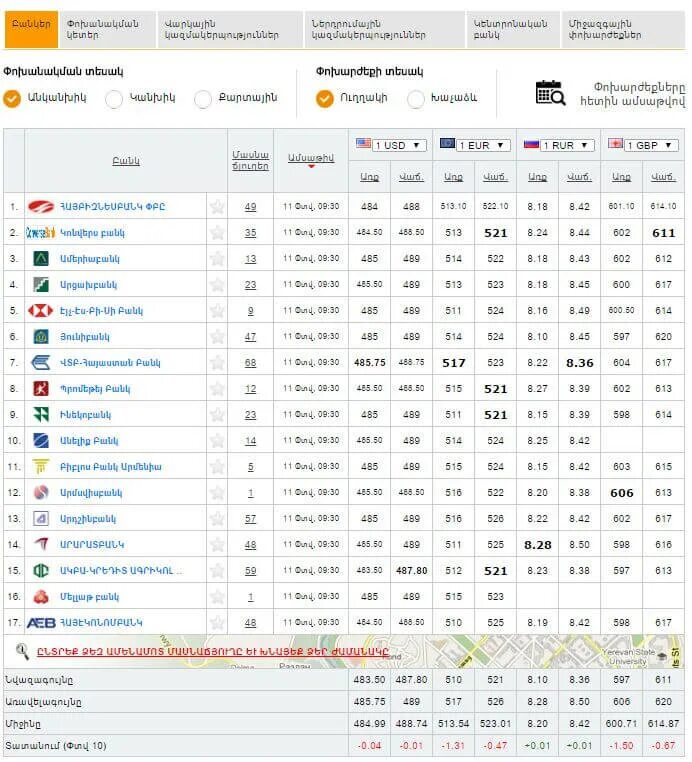Click the Անելիք Բանկ blue logo
The width and height of the screenshot is (692, 762).
pyautogui.click(x=41, y=441)
